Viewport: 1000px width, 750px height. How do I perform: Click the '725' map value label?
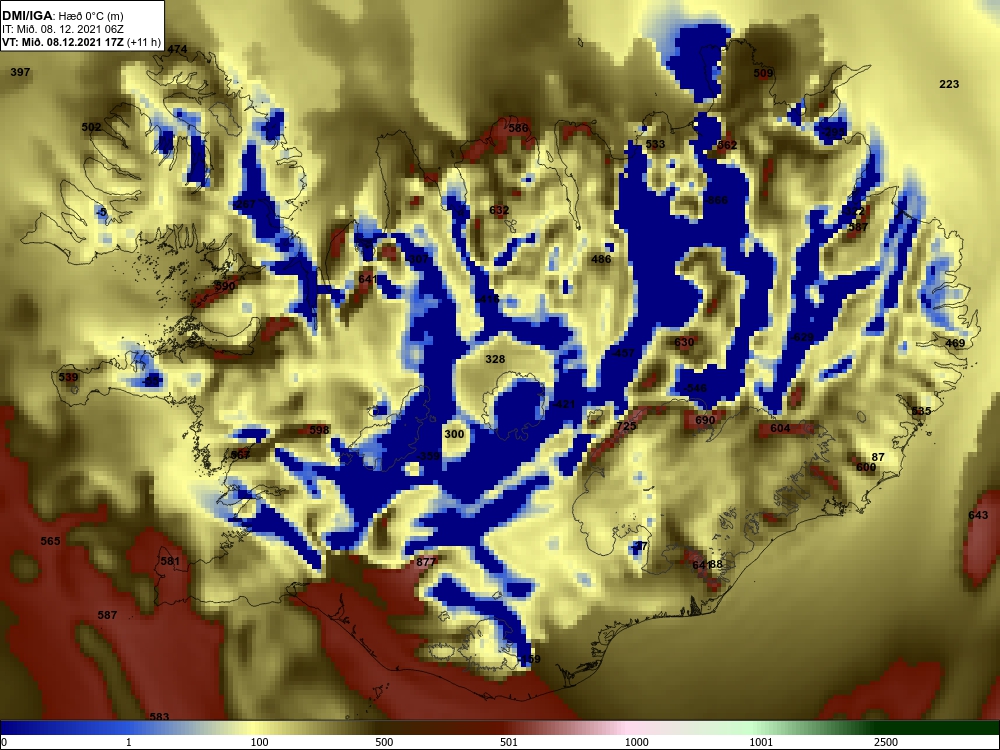[626, 426]
